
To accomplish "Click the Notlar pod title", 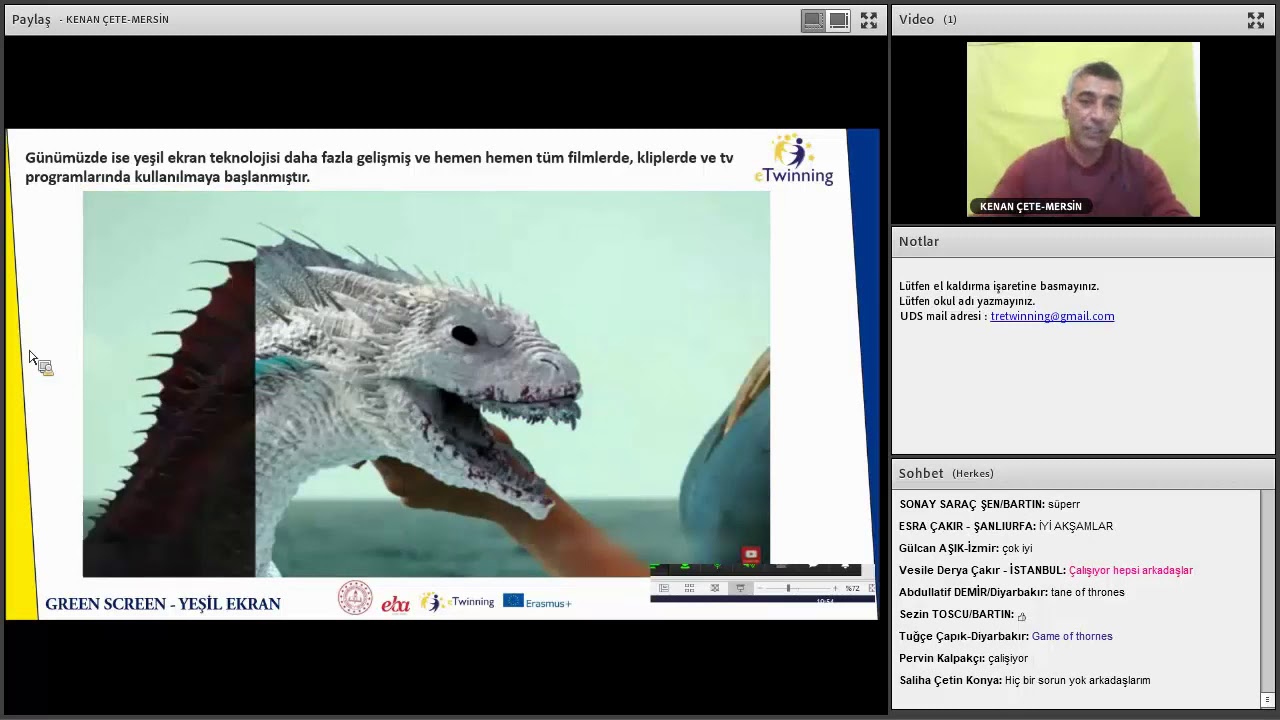I will pos(918,241).
